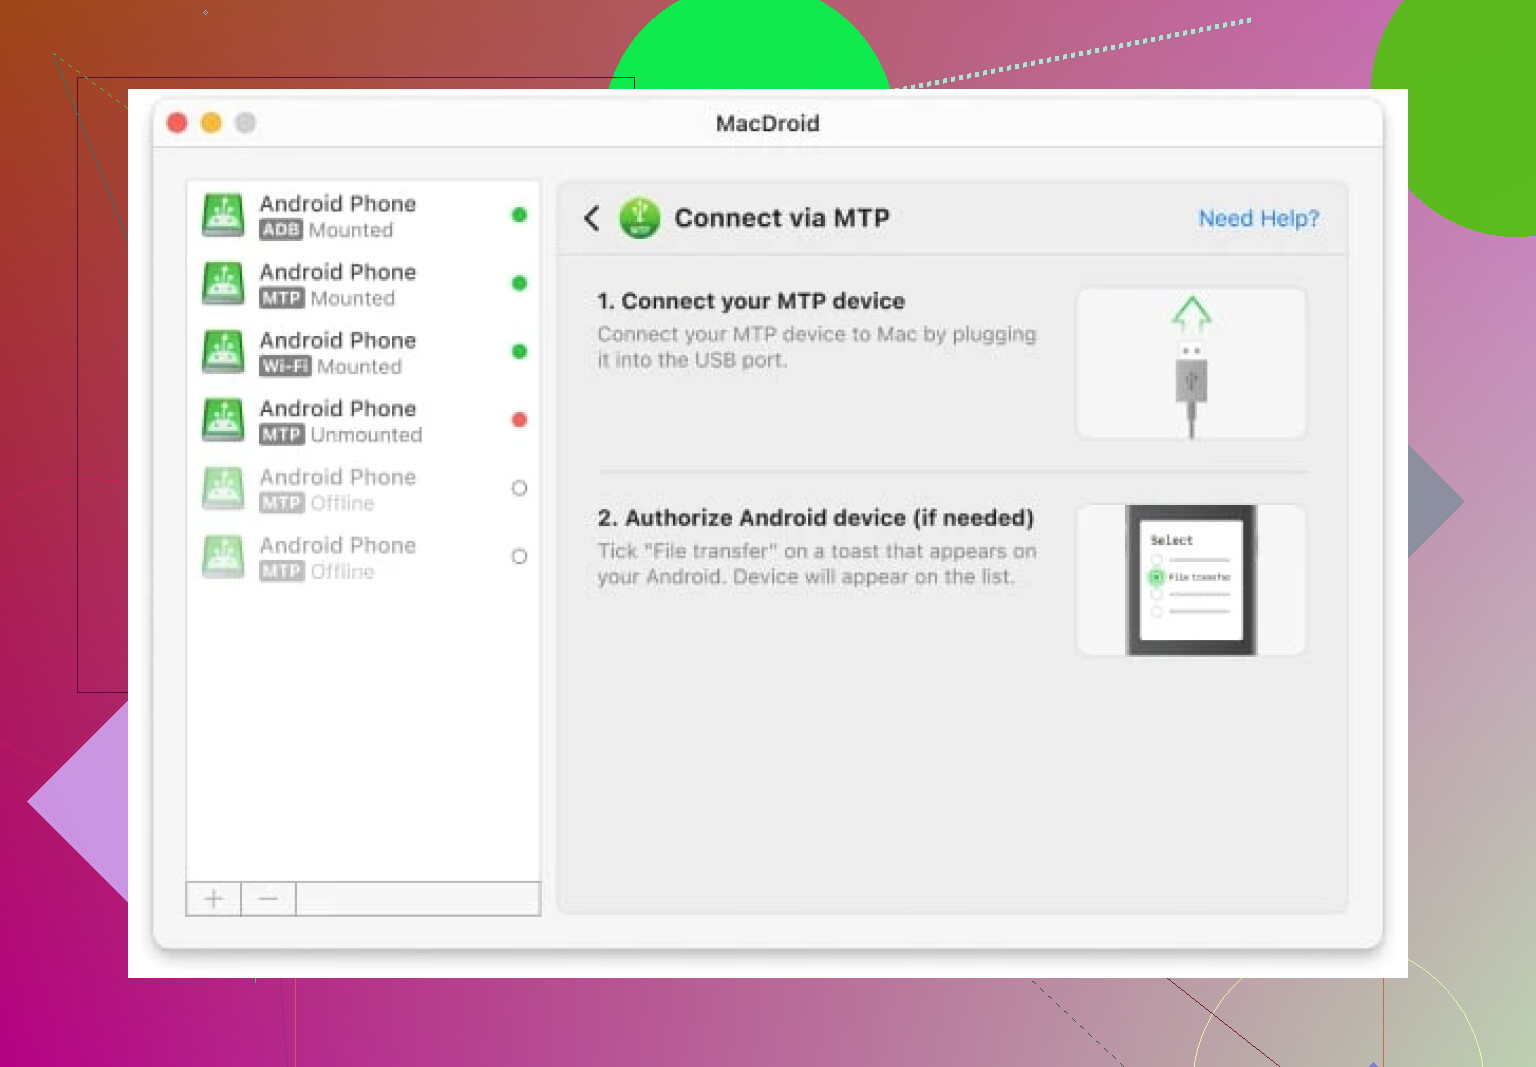Click the back chevron beside Connect via MTP

coord(592,218)
